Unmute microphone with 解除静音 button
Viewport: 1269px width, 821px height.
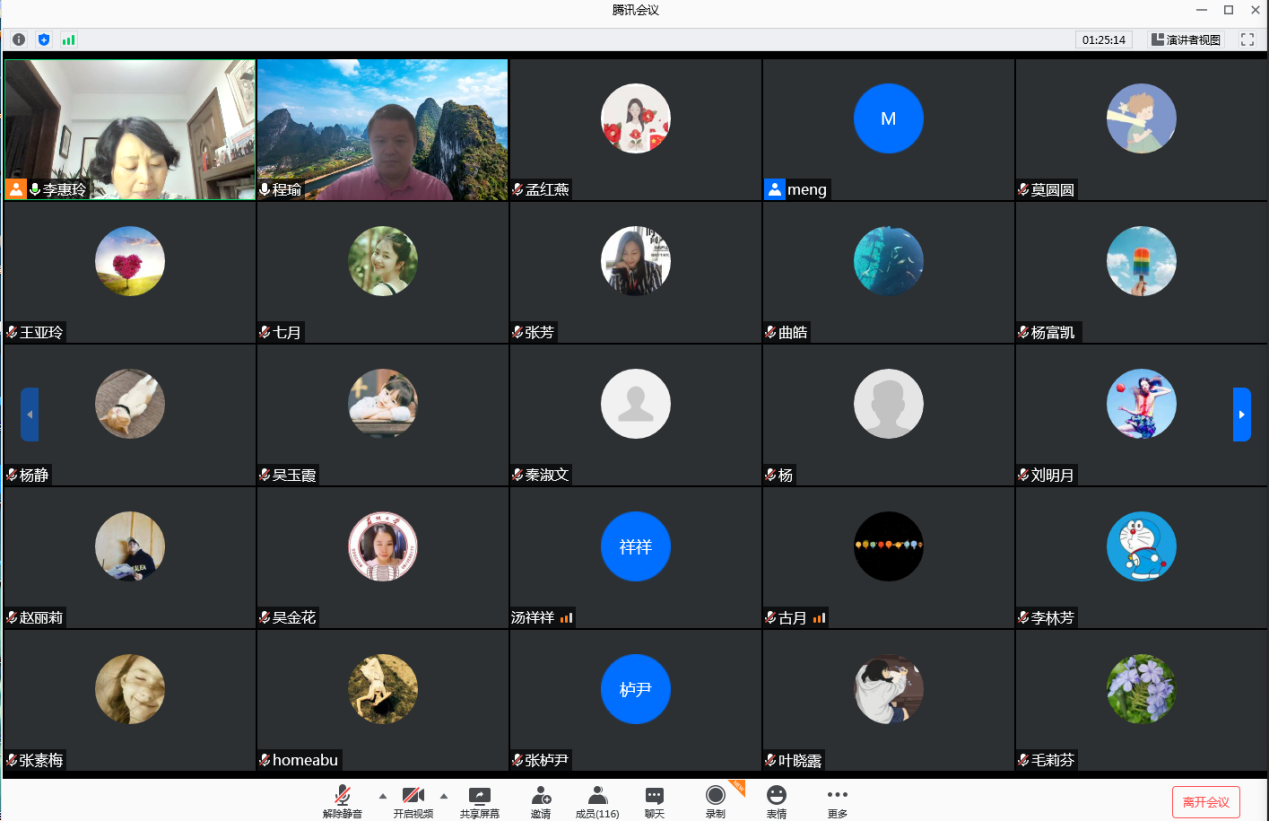[x=342, y=801]
